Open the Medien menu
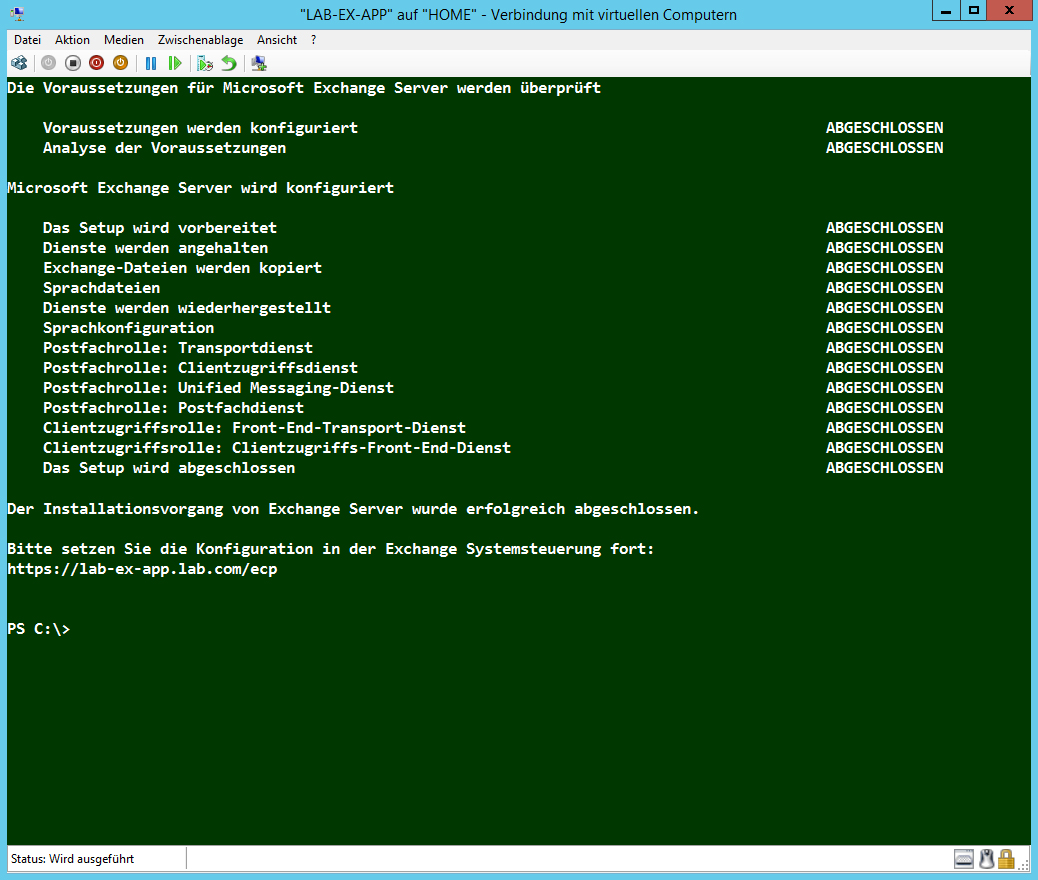Image resolution: width=1038 pixels, height=880 pixels. [124, 40]
